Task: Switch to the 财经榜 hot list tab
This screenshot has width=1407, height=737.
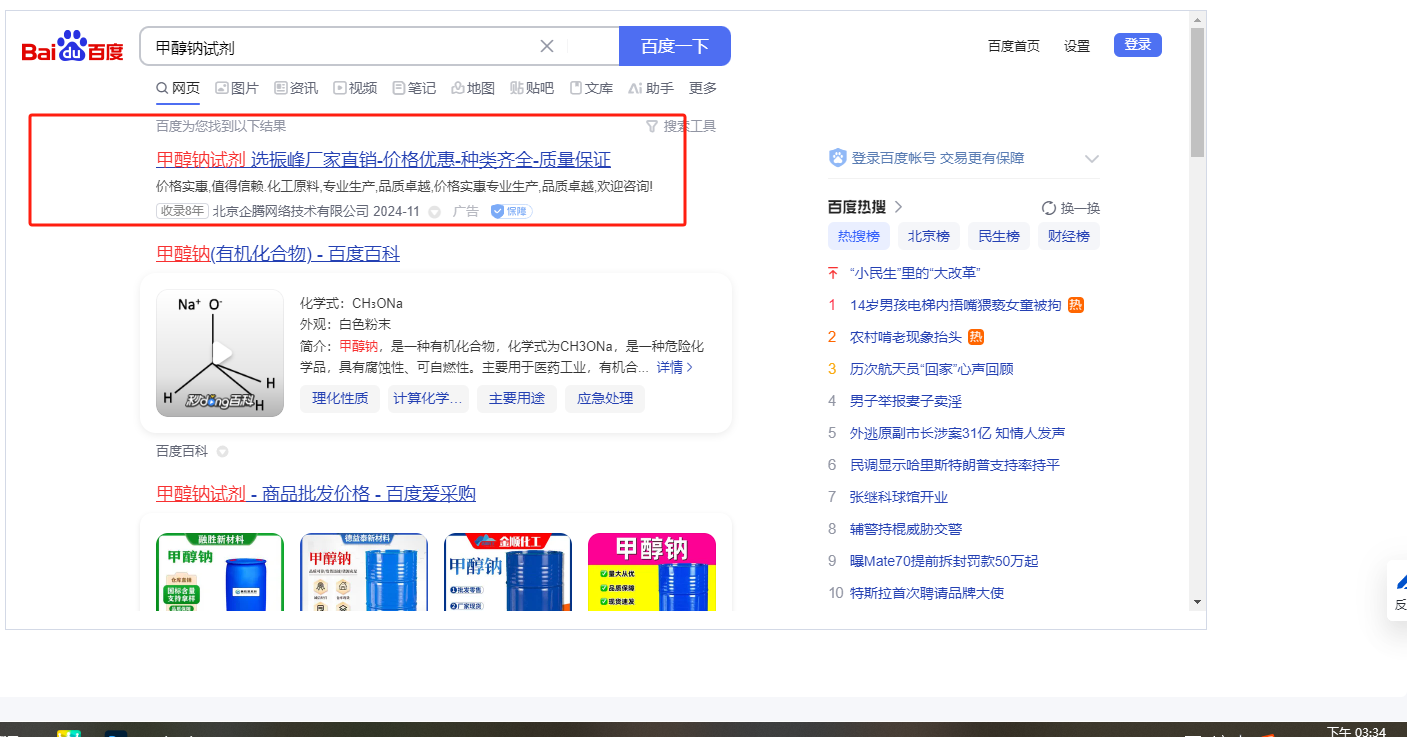Action: coord(1068,236)
